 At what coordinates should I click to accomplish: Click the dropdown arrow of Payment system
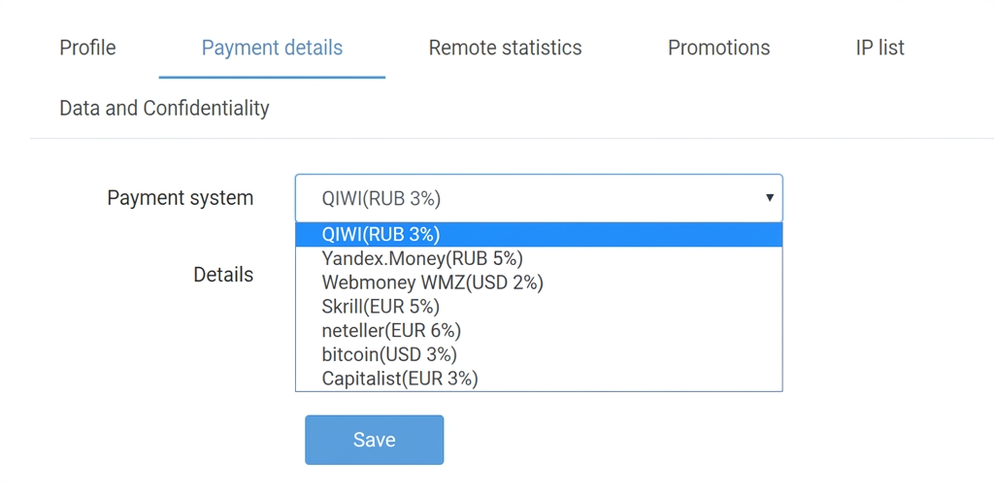point(769,198)
